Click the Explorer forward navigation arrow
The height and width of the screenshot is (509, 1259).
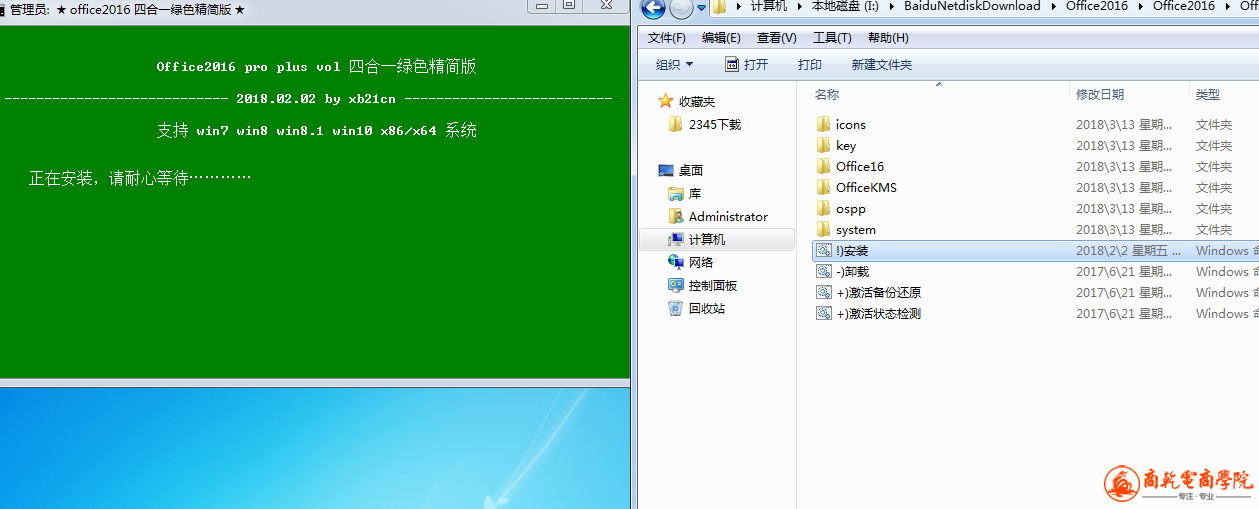[680, 9]
